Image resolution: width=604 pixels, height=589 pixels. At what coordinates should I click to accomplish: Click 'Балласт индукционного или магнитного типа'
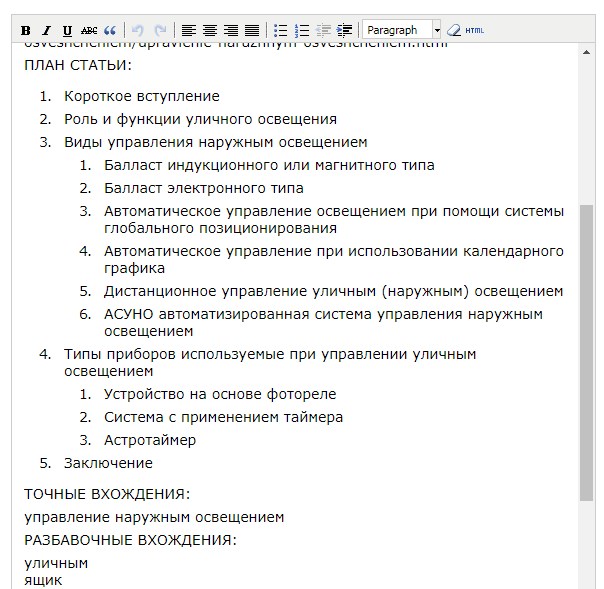[x=269, y=165]
